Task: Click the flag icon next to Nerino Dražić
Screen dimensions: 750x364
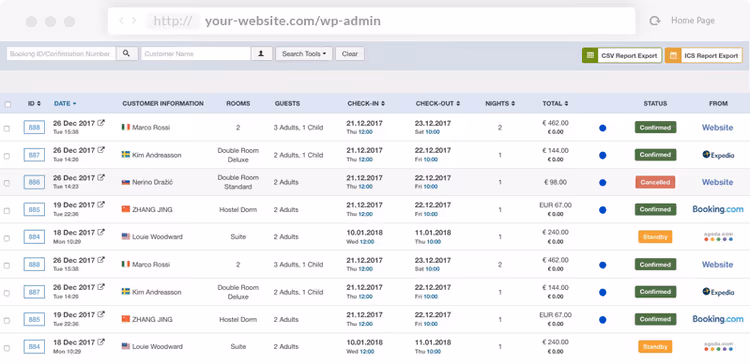Action: 126,182
